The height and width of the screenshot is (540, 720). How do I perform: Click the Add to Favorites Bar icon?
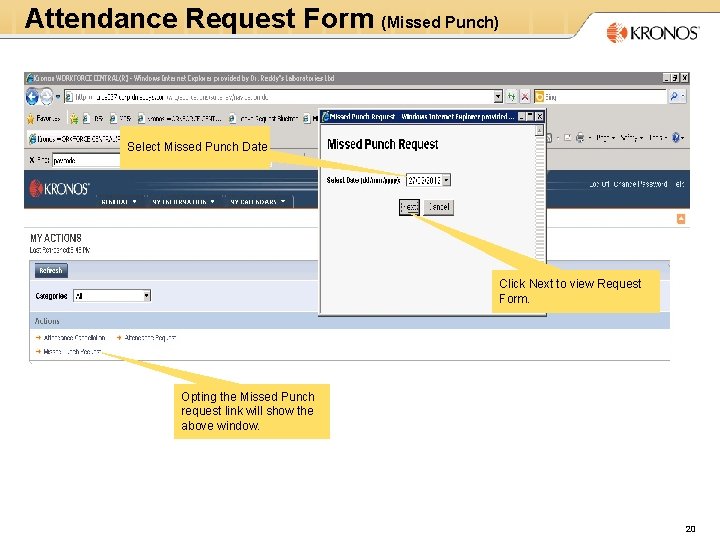click(x=73, y=119)
